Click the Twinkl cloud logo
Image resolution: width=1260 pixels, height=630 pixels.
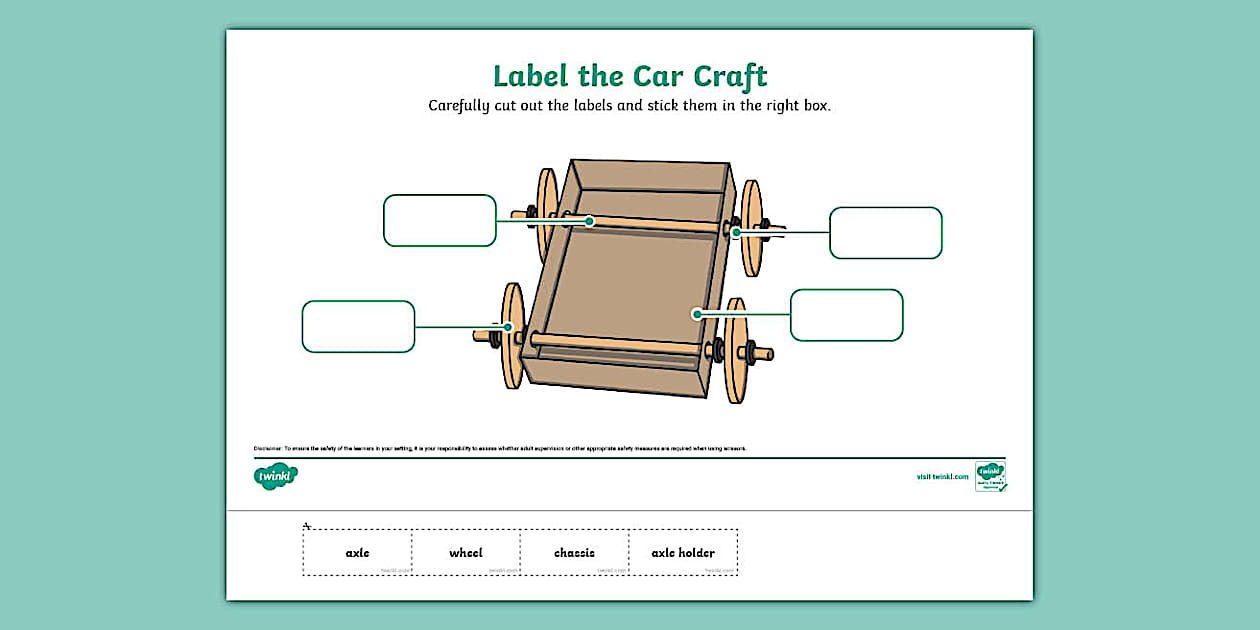(x=277, y=477)
